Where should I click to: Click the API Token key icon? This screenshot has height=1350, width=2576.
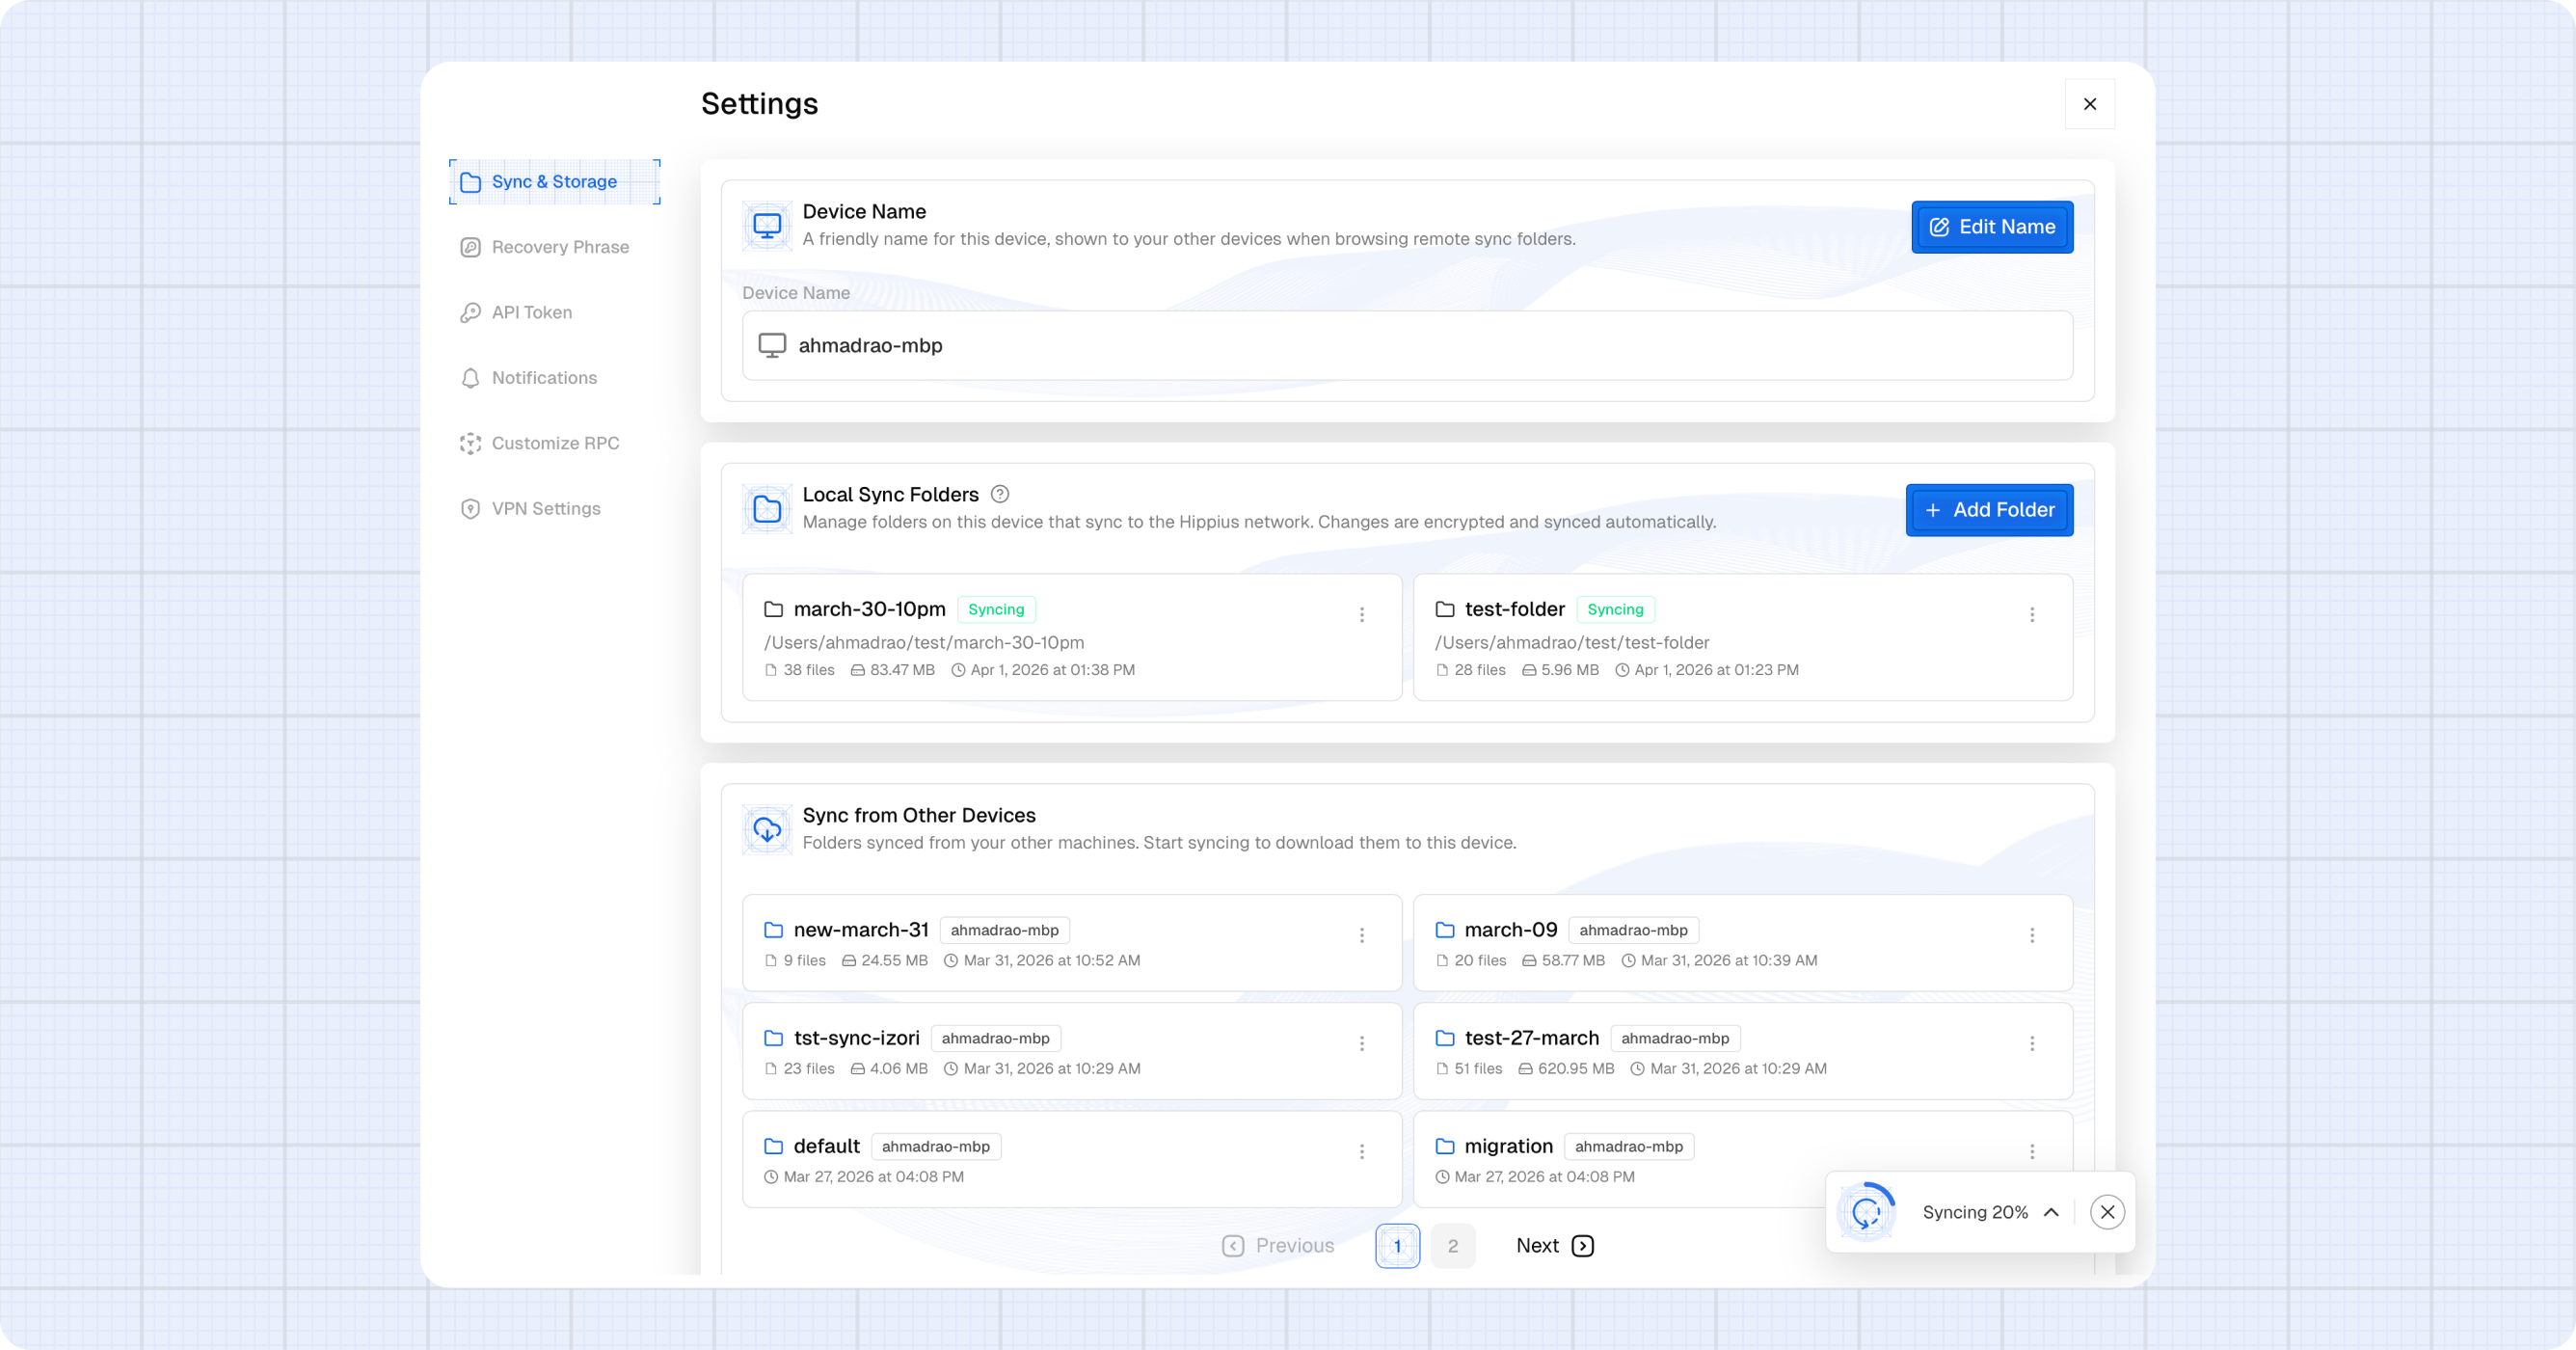pyautogui.click(x=470, y=312)
